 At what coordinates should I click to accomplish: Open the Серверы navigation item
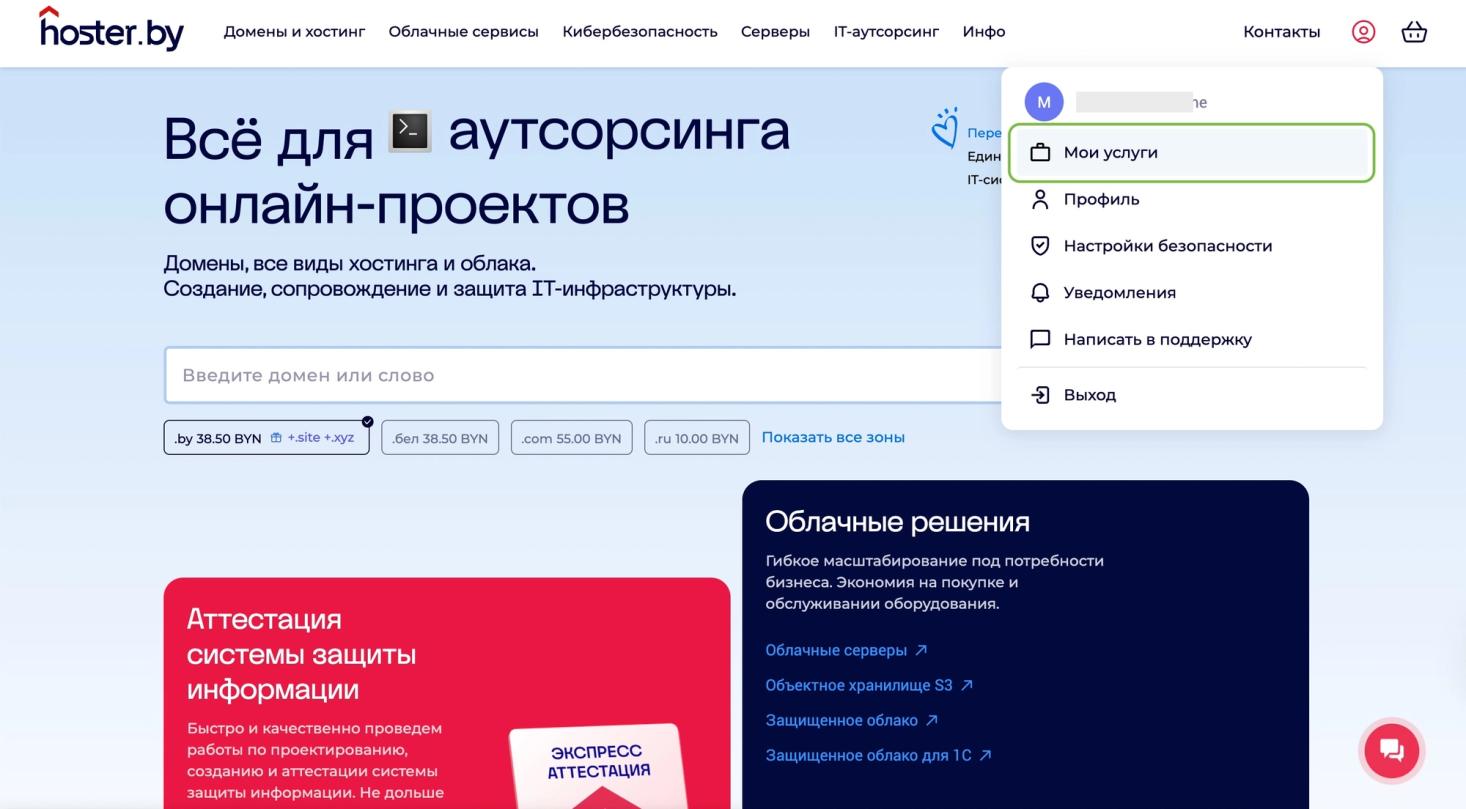[775, 32]
